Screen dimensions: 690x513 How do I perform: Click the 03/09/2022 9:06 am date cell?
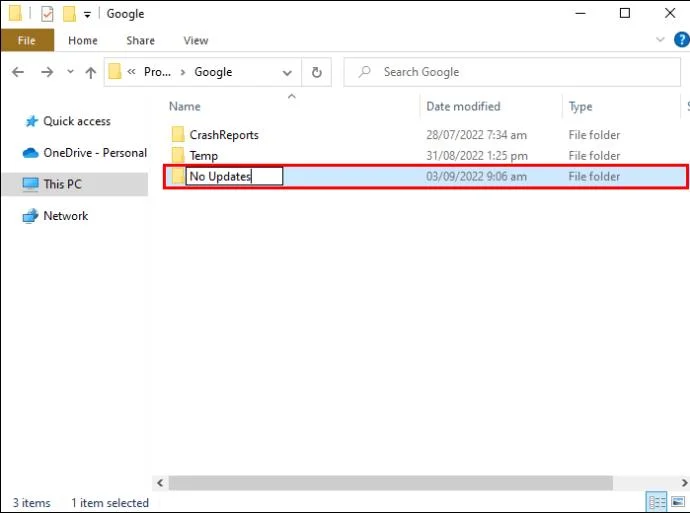[476, 176]
